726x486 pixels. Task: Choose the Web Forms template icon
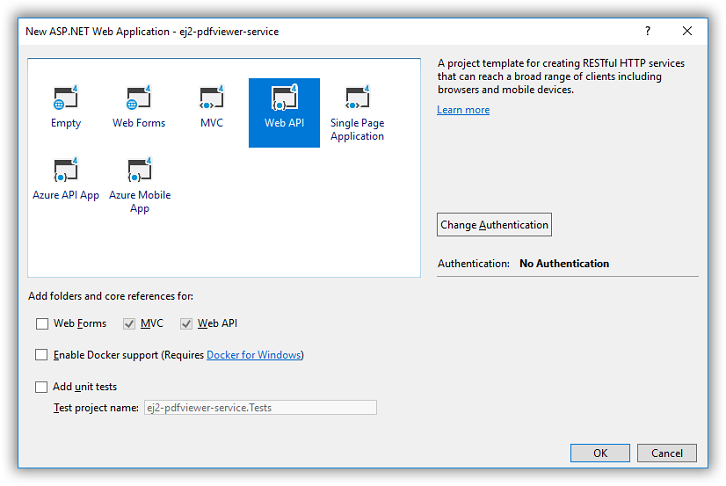(138, 98)
